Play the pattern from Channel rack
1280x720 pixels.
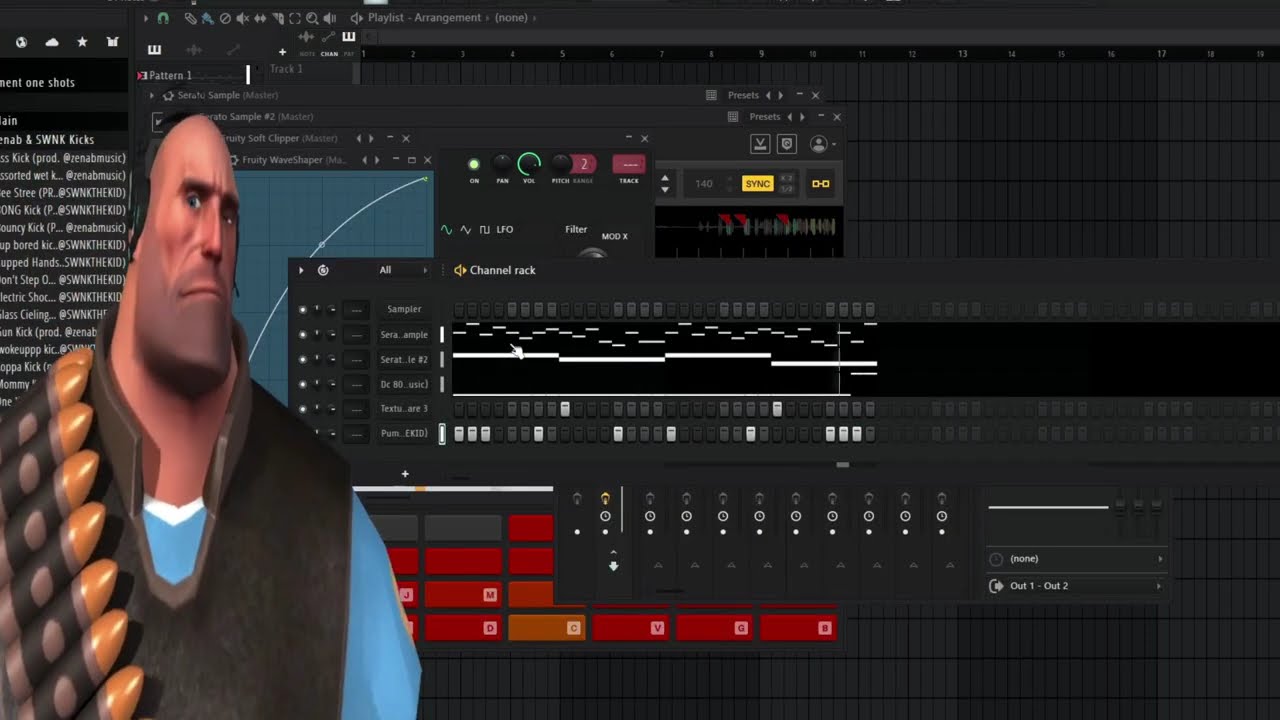coord(301,270)
